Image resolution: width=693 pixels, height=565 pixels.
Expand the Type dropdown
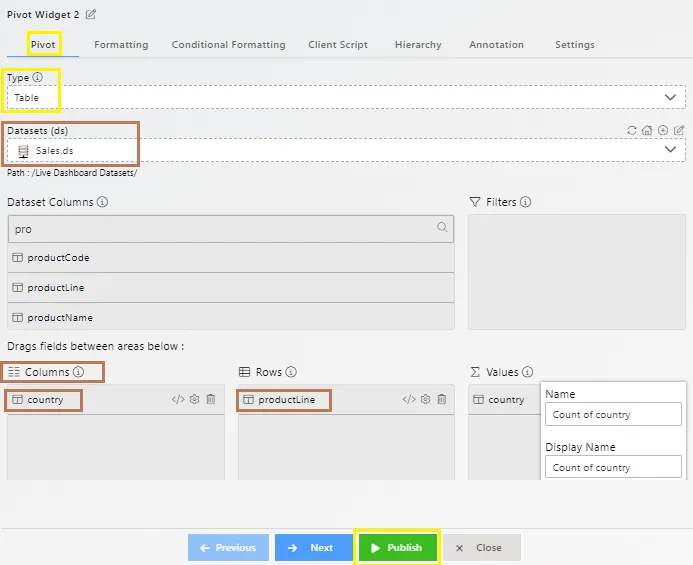[x=670, y=97]
